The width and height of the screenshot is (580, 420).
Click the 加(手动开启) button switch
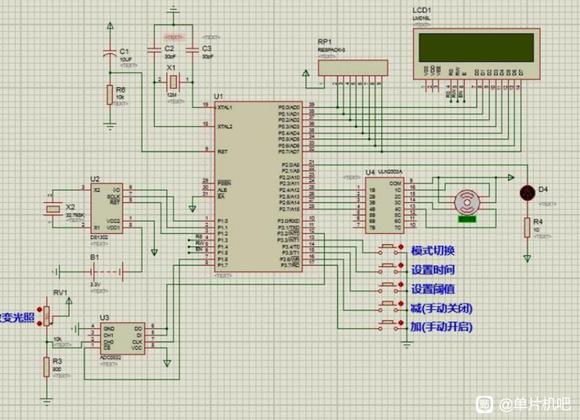point(388,325)
